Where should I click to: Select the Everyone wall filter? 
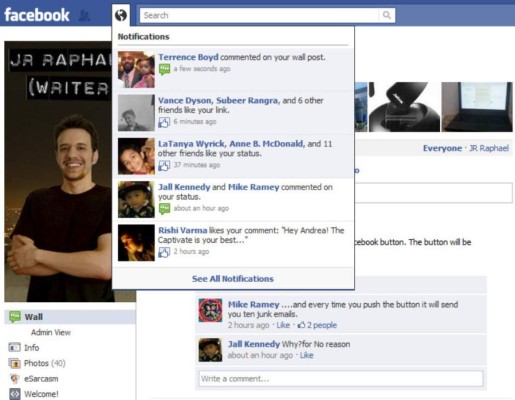pos(442,148)
